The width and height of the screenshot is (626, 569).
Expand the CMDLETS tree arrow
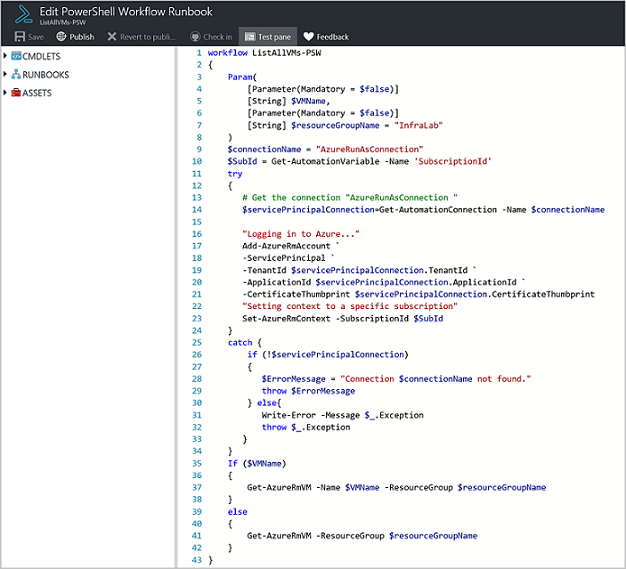point(5,57)
